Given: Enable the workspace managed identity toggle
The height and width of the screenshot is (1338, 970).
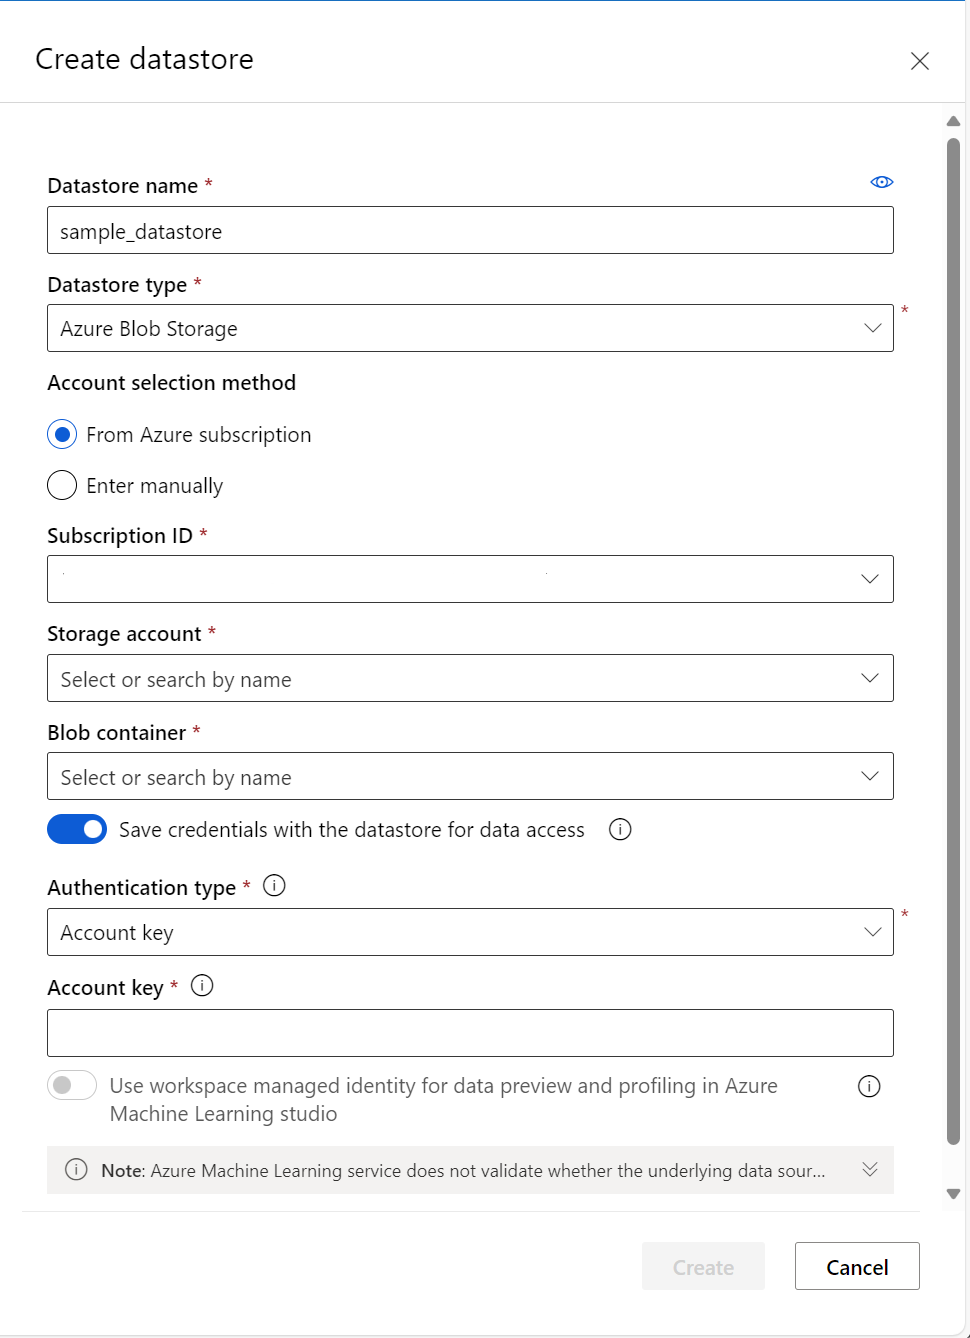Looking at the screenshot, I should 72,1085.
